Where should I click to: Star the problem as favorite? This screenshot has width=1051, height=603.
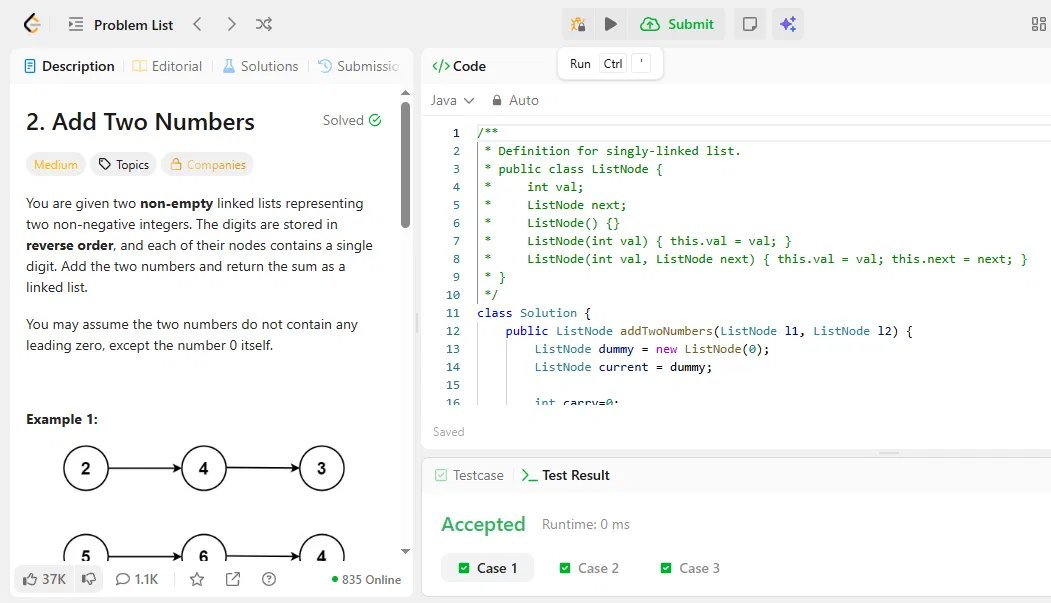196,579
